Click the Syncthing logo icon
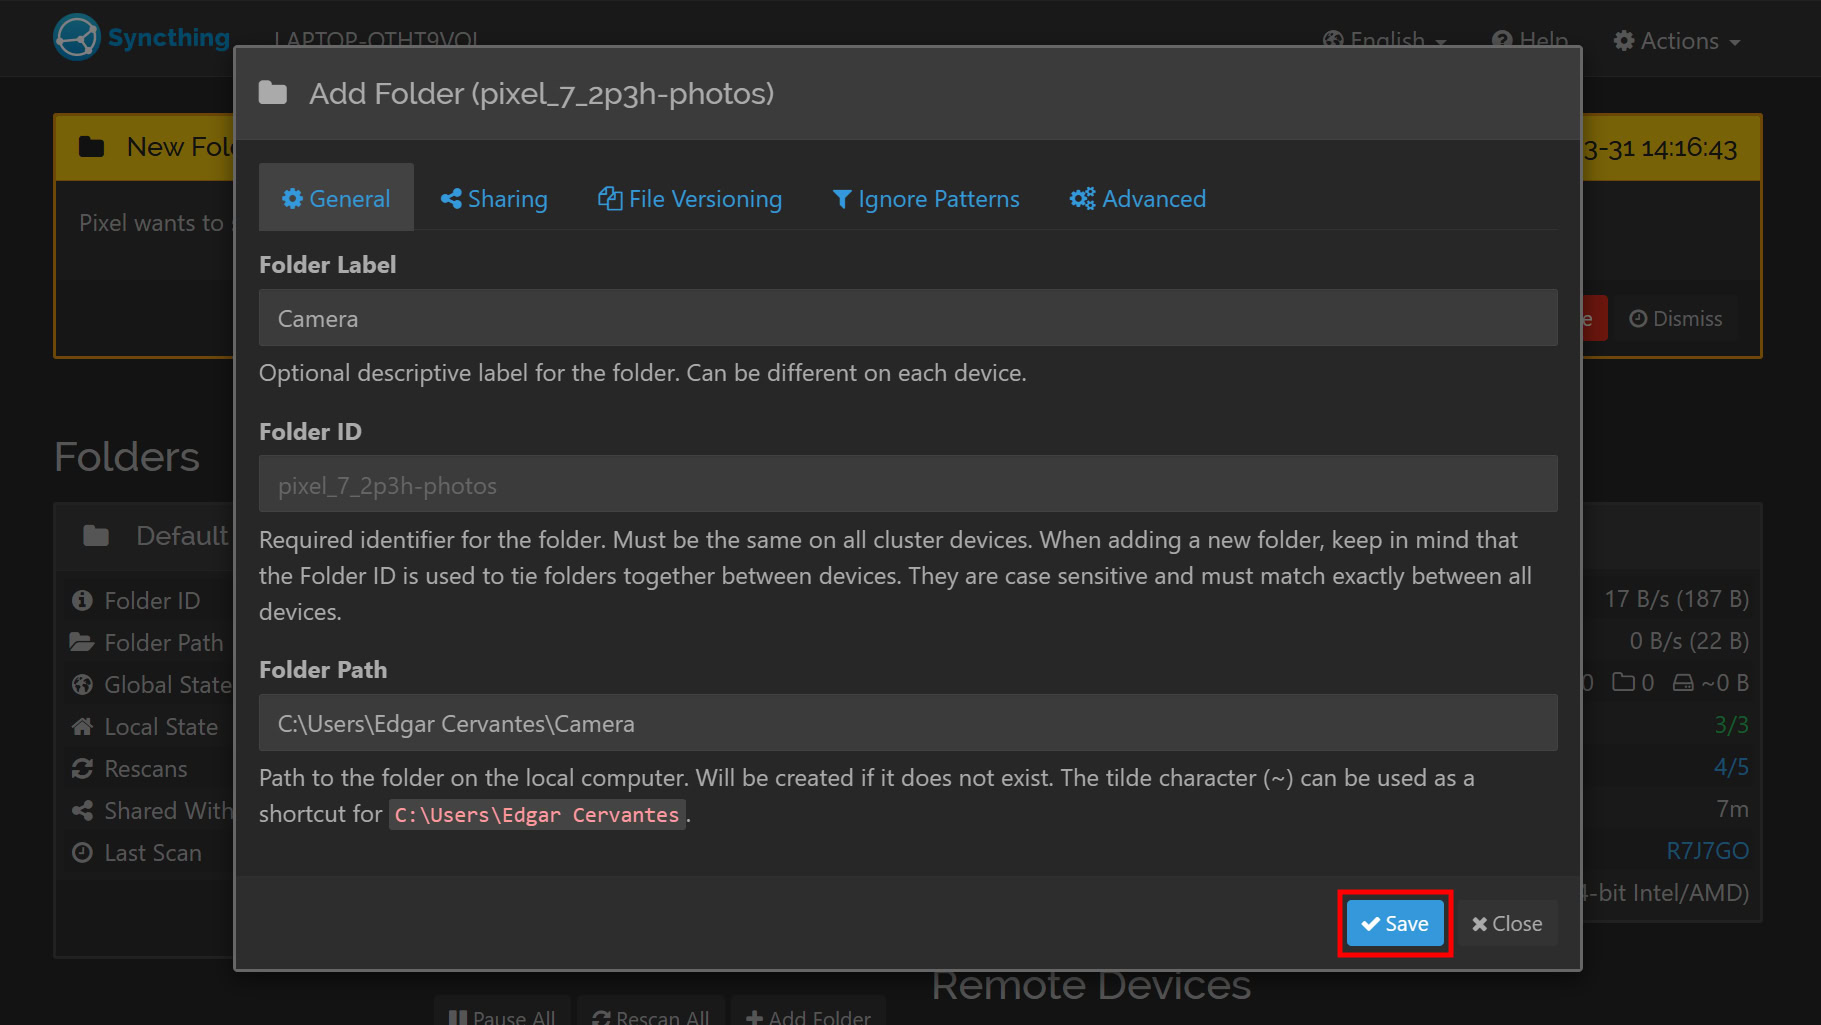 (x=77, y=38)
